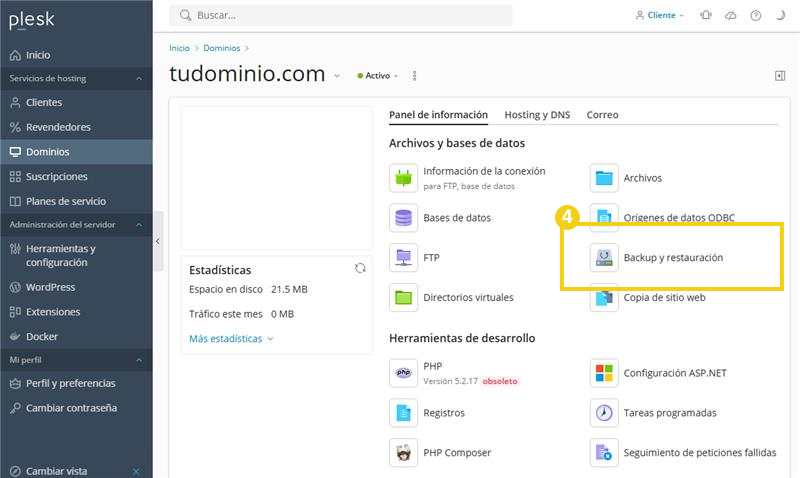
Task: Click the search magnifier icon
Action: click(x=185, y=15)
